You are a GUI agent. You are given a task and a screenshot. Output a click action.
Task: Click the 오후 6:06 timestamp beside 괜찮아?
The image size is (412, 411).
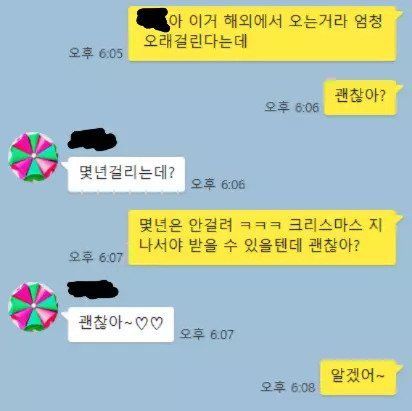pos(292,107)
